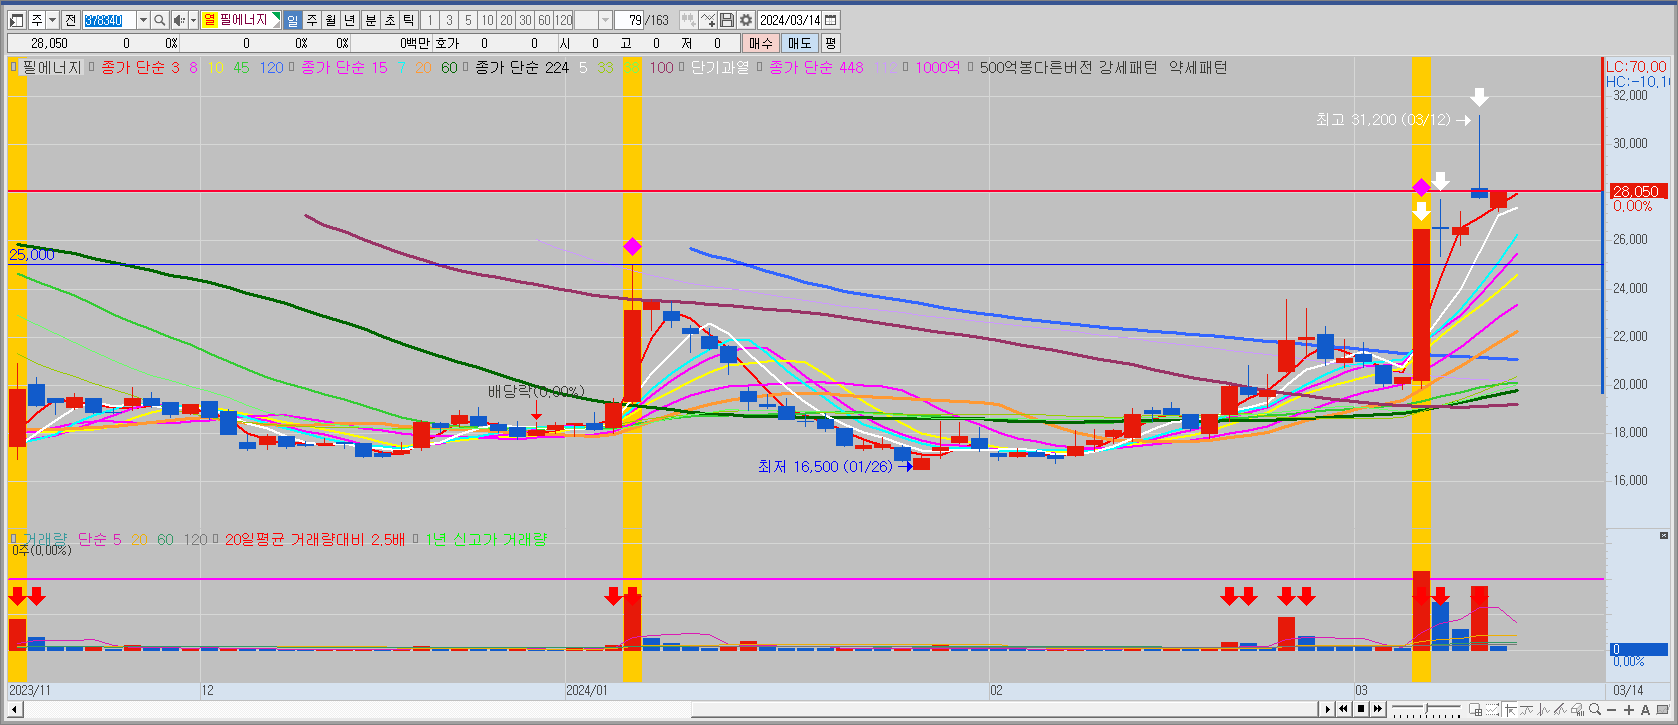This screenshot has width=1678, height=725.
Task: Start chart replay with the play button
Action: pos(1328,709)
